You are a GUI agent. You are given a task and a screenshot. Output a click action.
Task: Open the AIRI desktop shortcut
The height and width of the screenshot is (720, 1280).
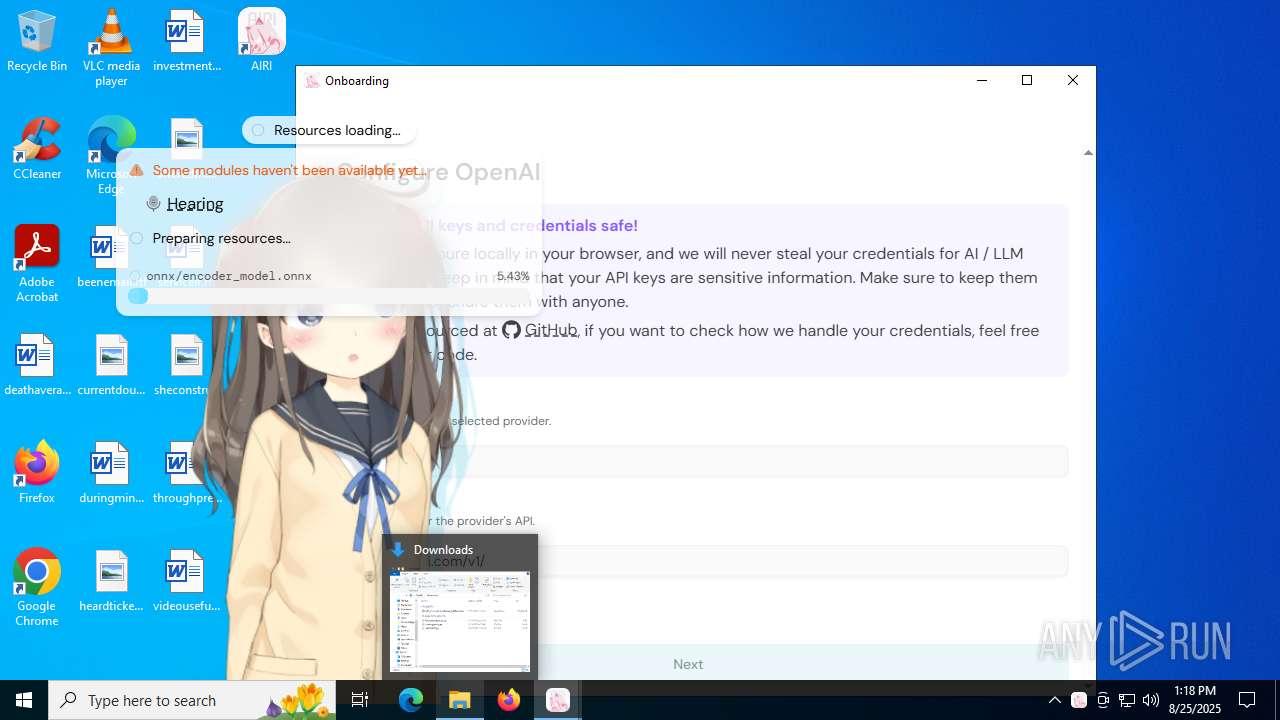[x=262, y=41]
